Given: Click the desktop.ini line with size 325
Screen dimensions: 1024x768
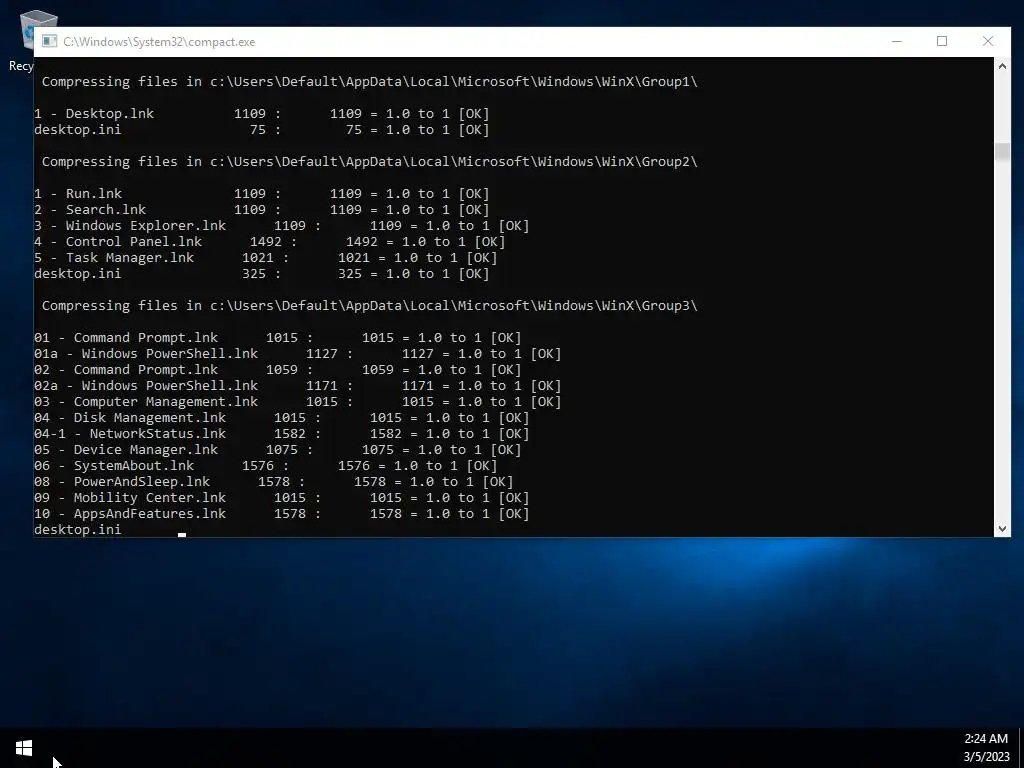Looking at the screenshot, I should pyautogui.click(x=262, y=274).
